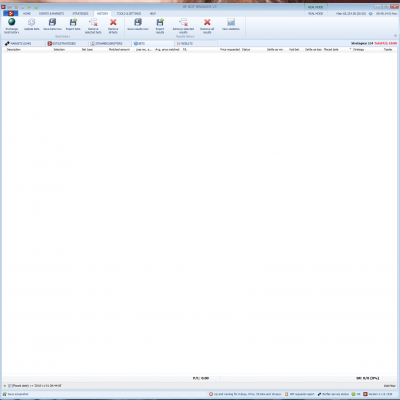Viewport: 400px width, 400px height.
Task: Click the Save results now disk icon
Action: (138, 22)
